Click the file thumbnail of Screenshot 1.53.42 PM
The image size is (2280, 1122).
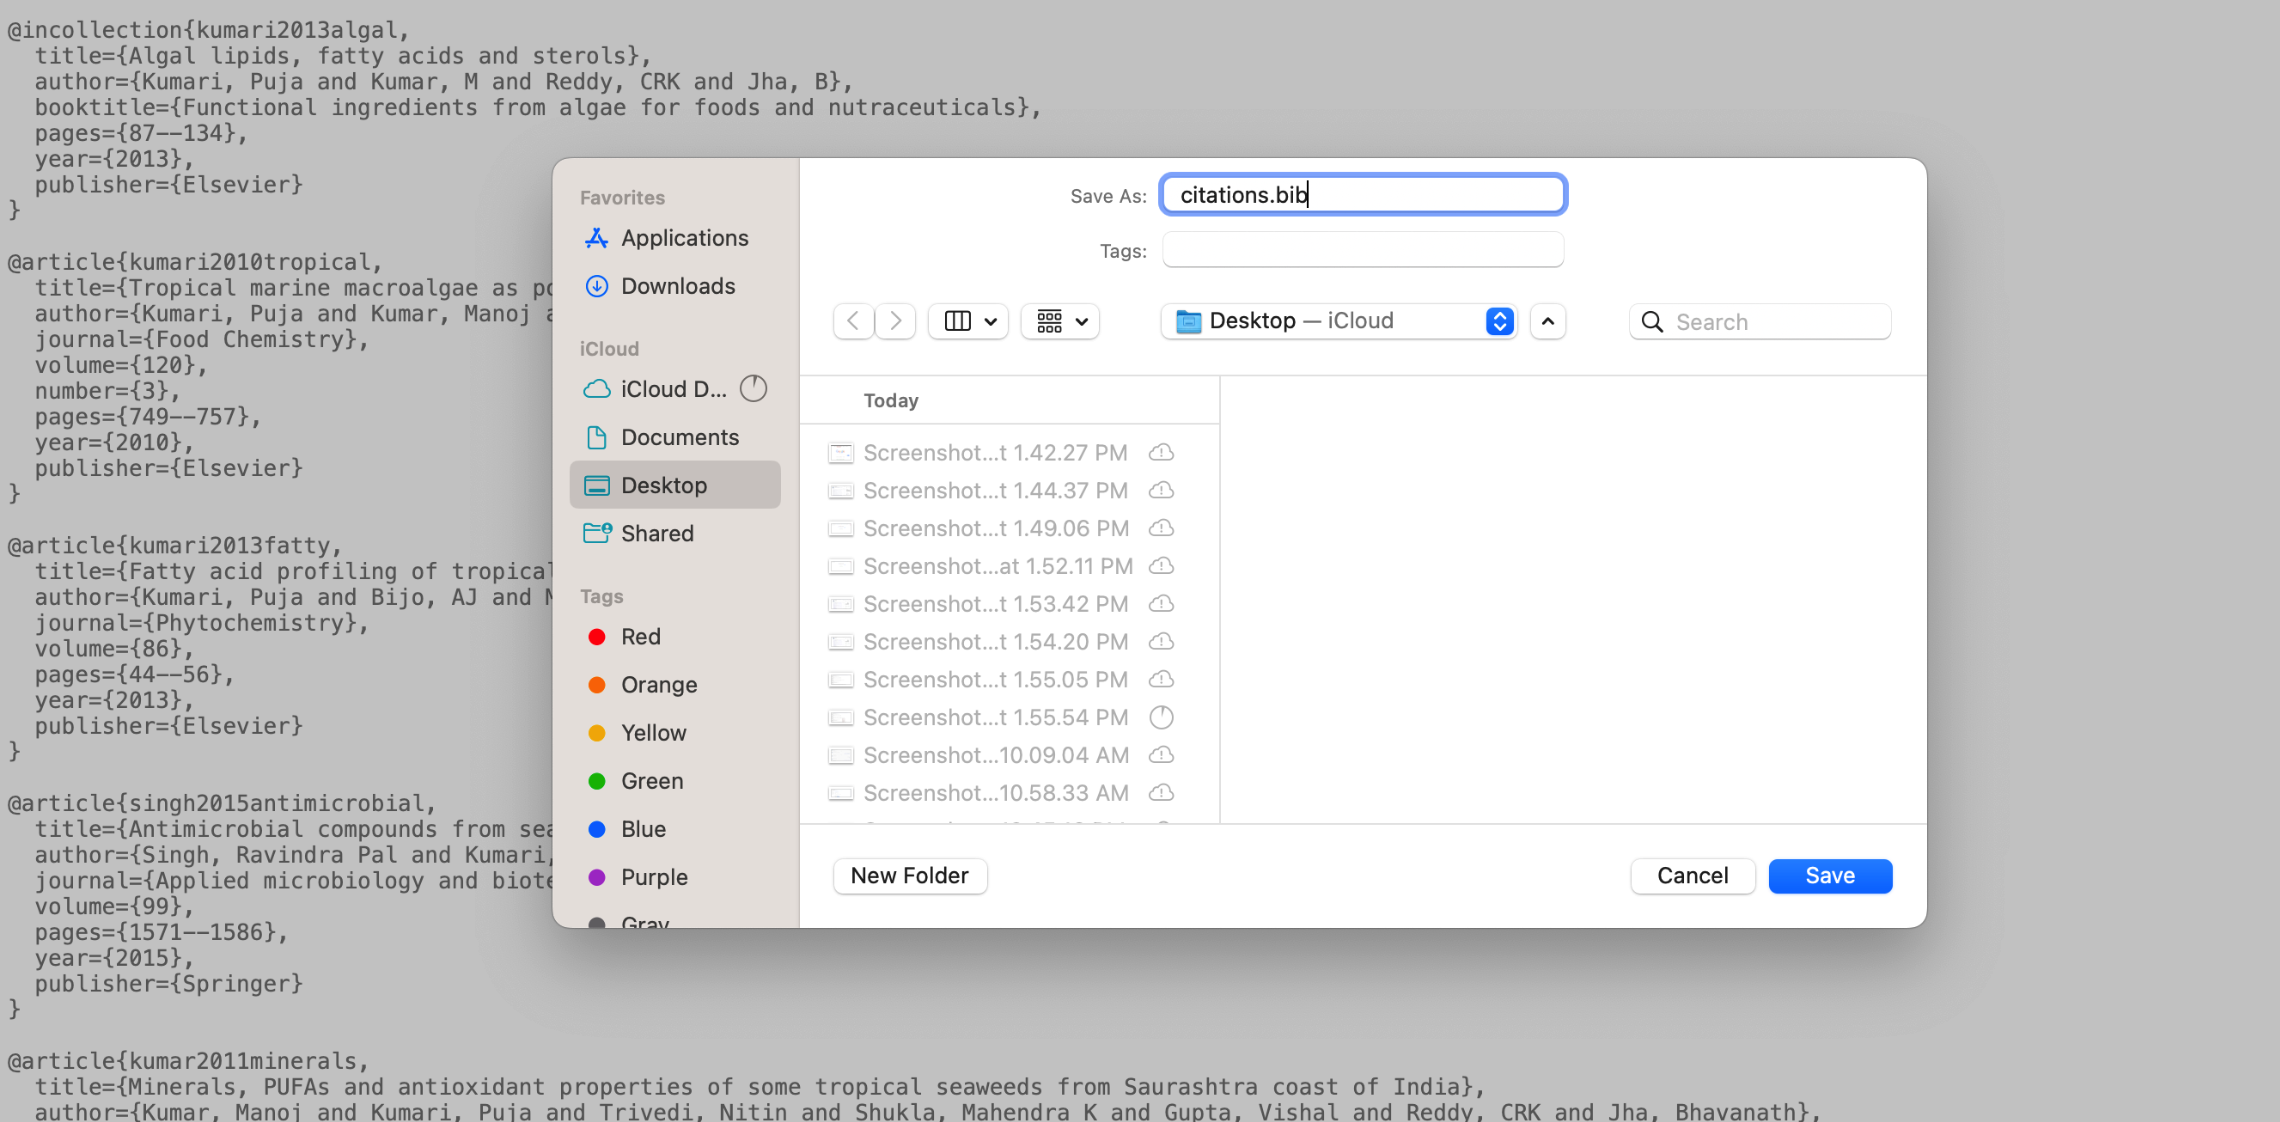click(x=841, y=604)
